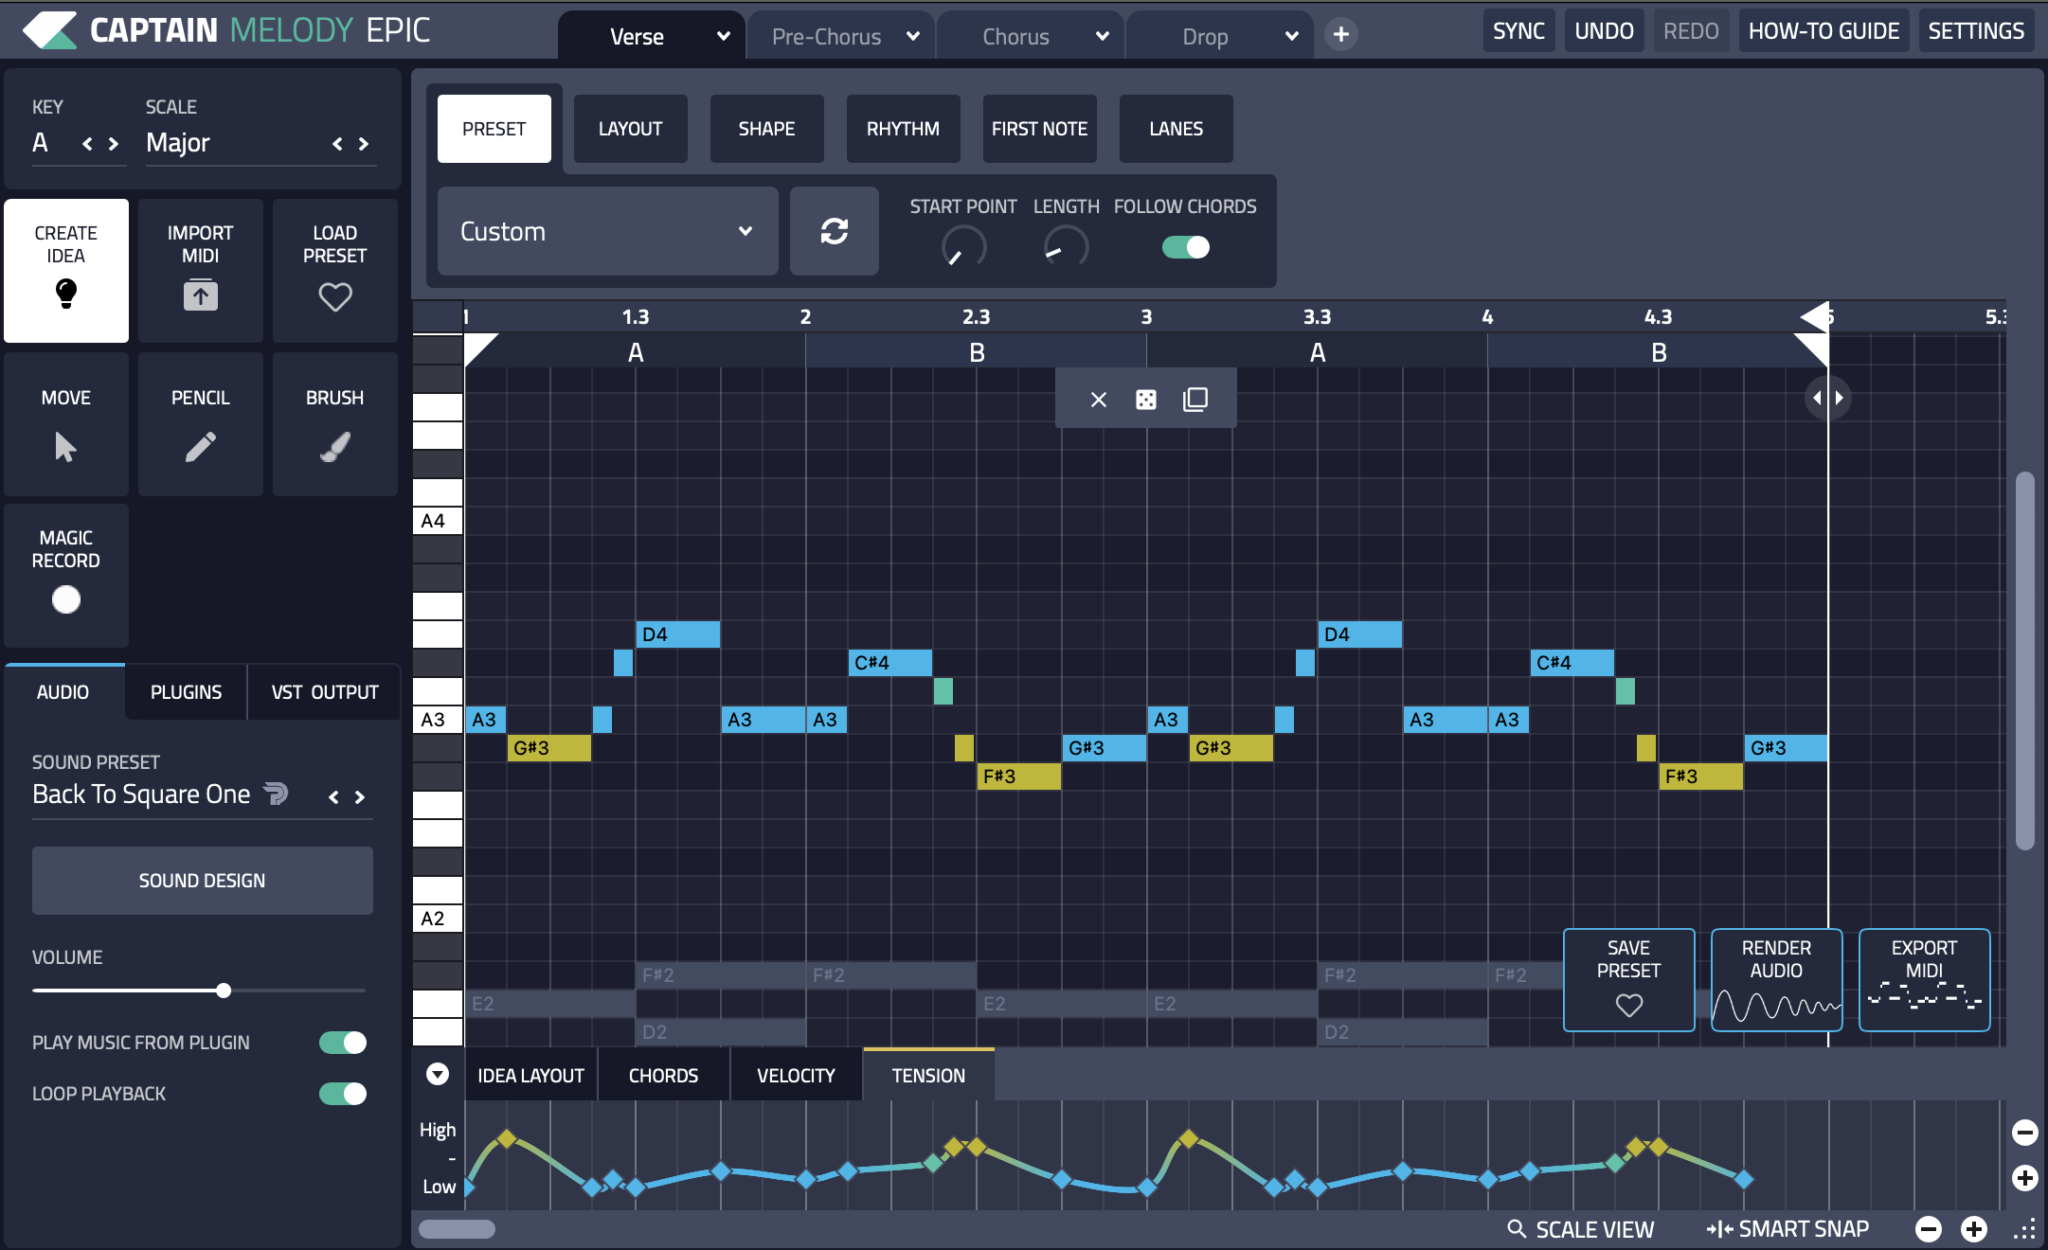Activate the Move tool
Image resolution: width=2048 pixels, height=1250 pixels.
tap(65, 423)
